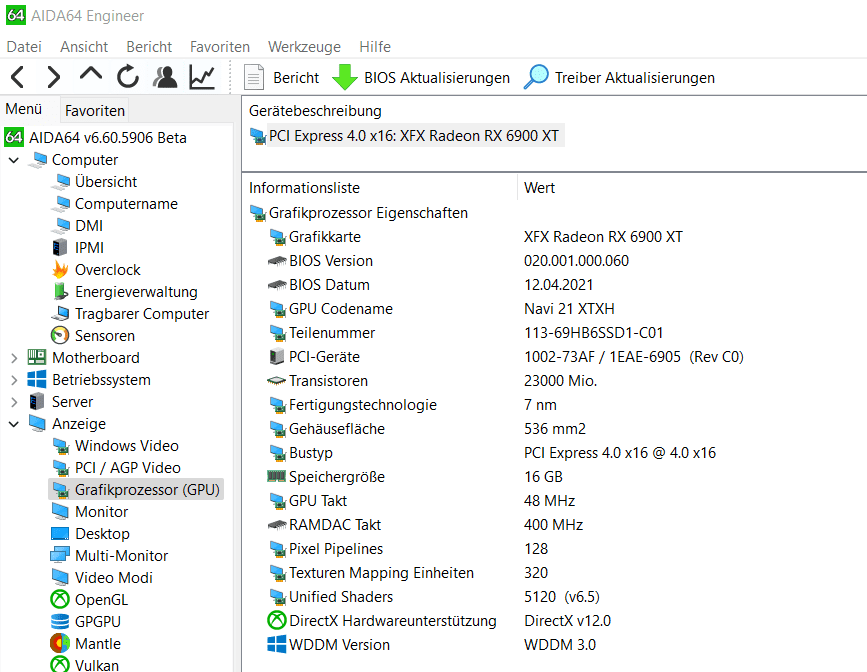Click the OpenGL Xbox-style icon

(x=60, y=599)
